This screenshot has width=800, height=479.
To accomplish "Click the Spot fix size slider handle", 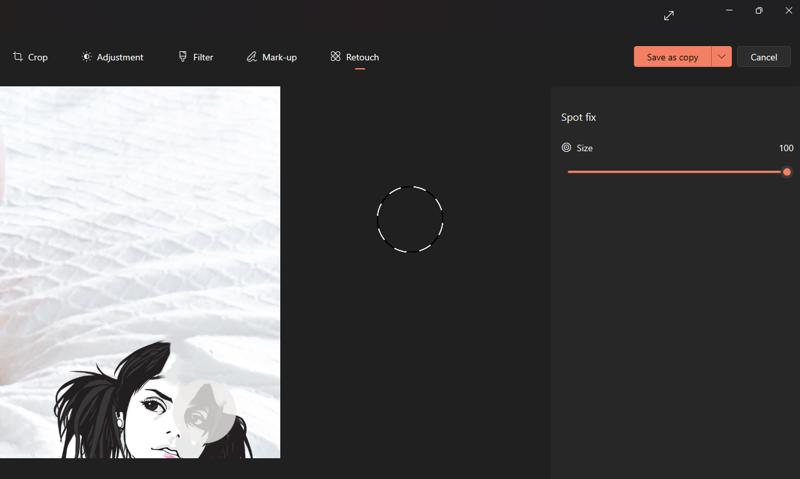I will [x=787, y=172].
